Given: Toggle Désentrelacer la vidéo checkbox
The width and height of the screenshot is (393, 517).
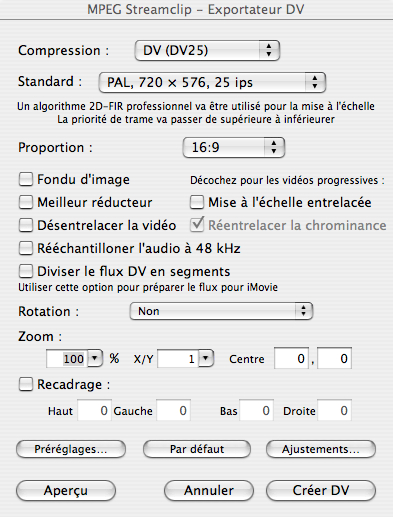Looking at the screenshot, I should point(26,225).
